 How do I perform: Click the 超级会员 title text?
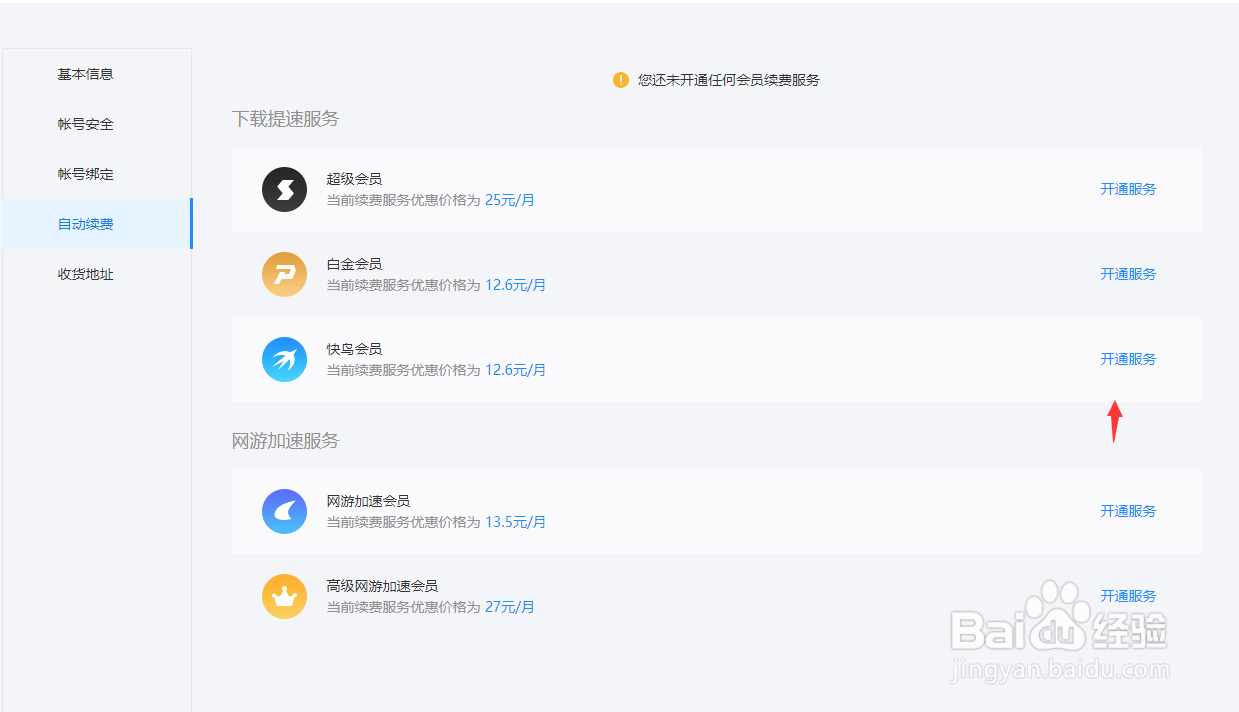click(354, 179)
